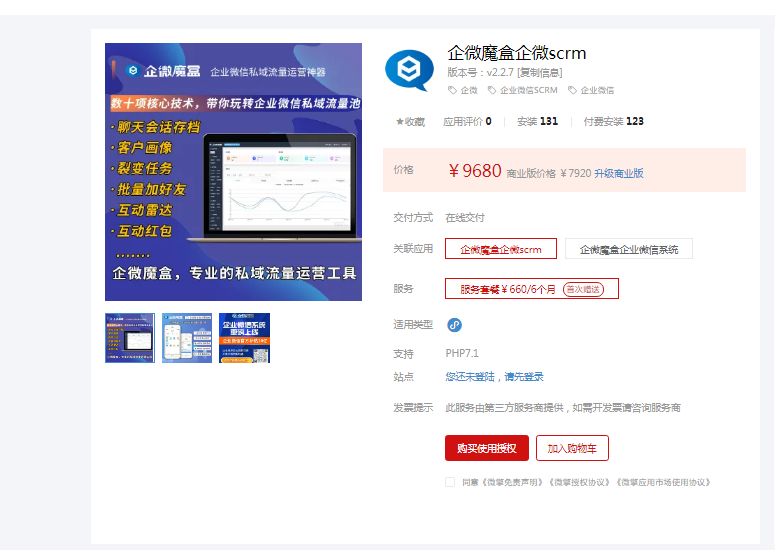Select the 企微魔盒企微scrm related app option
The image size is (775, 550).
tap(500, 249)
